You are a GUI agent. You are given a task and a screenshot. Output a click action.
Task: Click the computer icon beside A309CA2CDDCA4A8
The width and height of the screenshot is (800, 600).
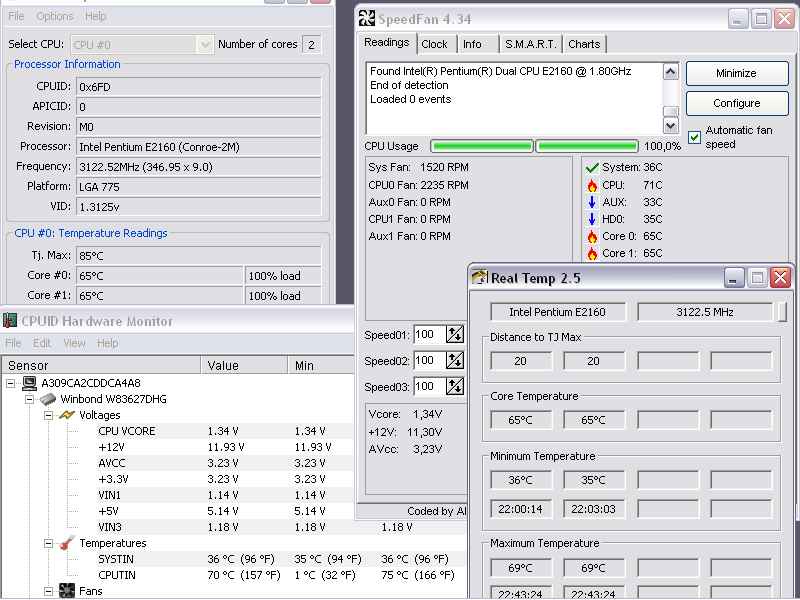tap(30, 383)
